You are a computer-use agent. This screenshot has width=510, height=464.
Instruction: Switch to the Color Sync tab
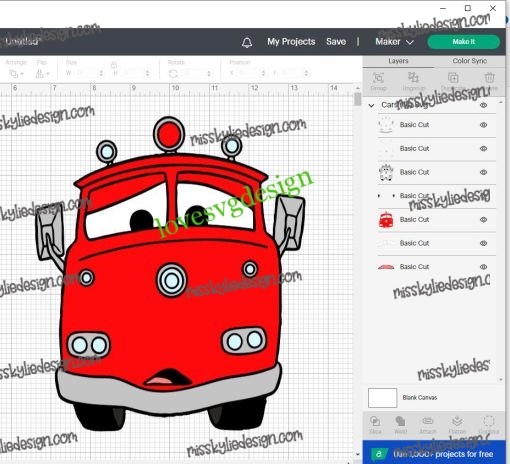point(469,61)
